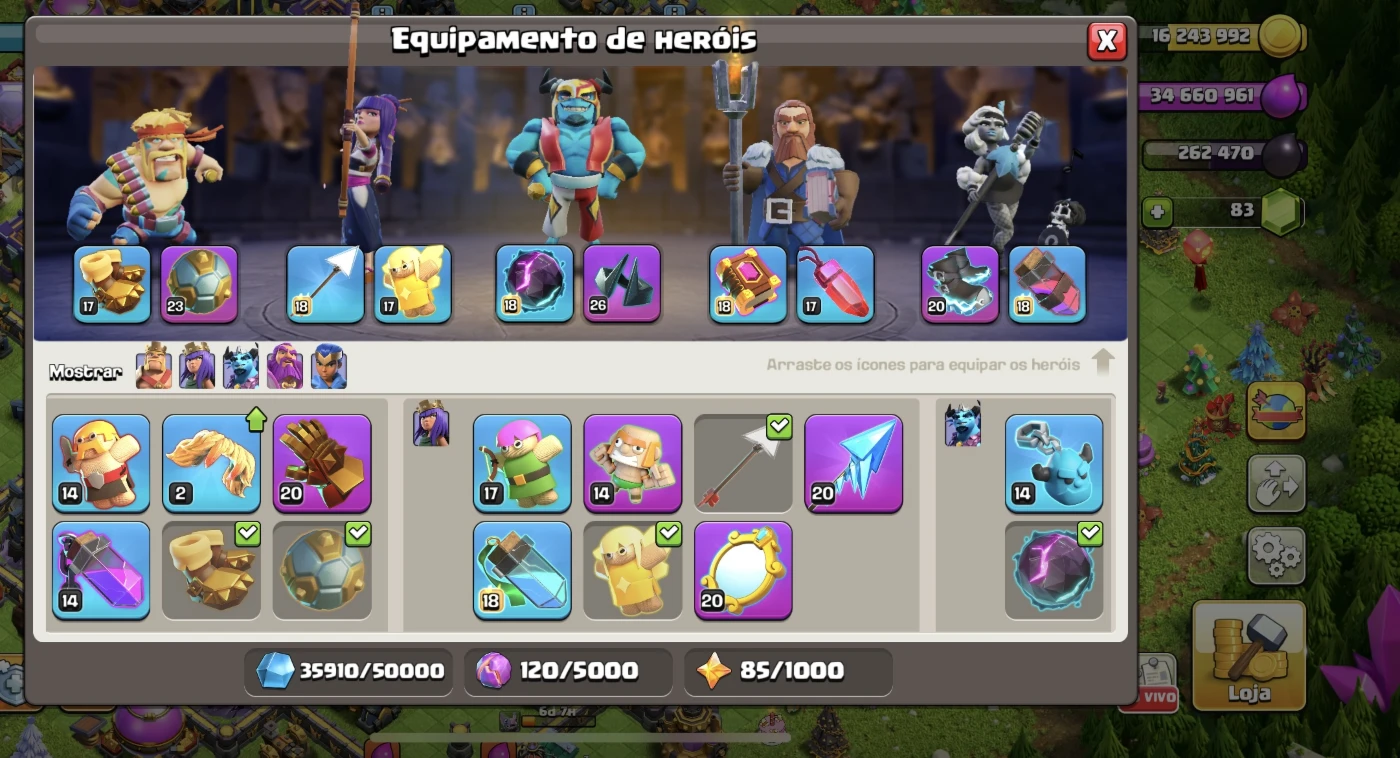Add gems with the green plus button
Screen dimensions: 1400x758
1158,212
